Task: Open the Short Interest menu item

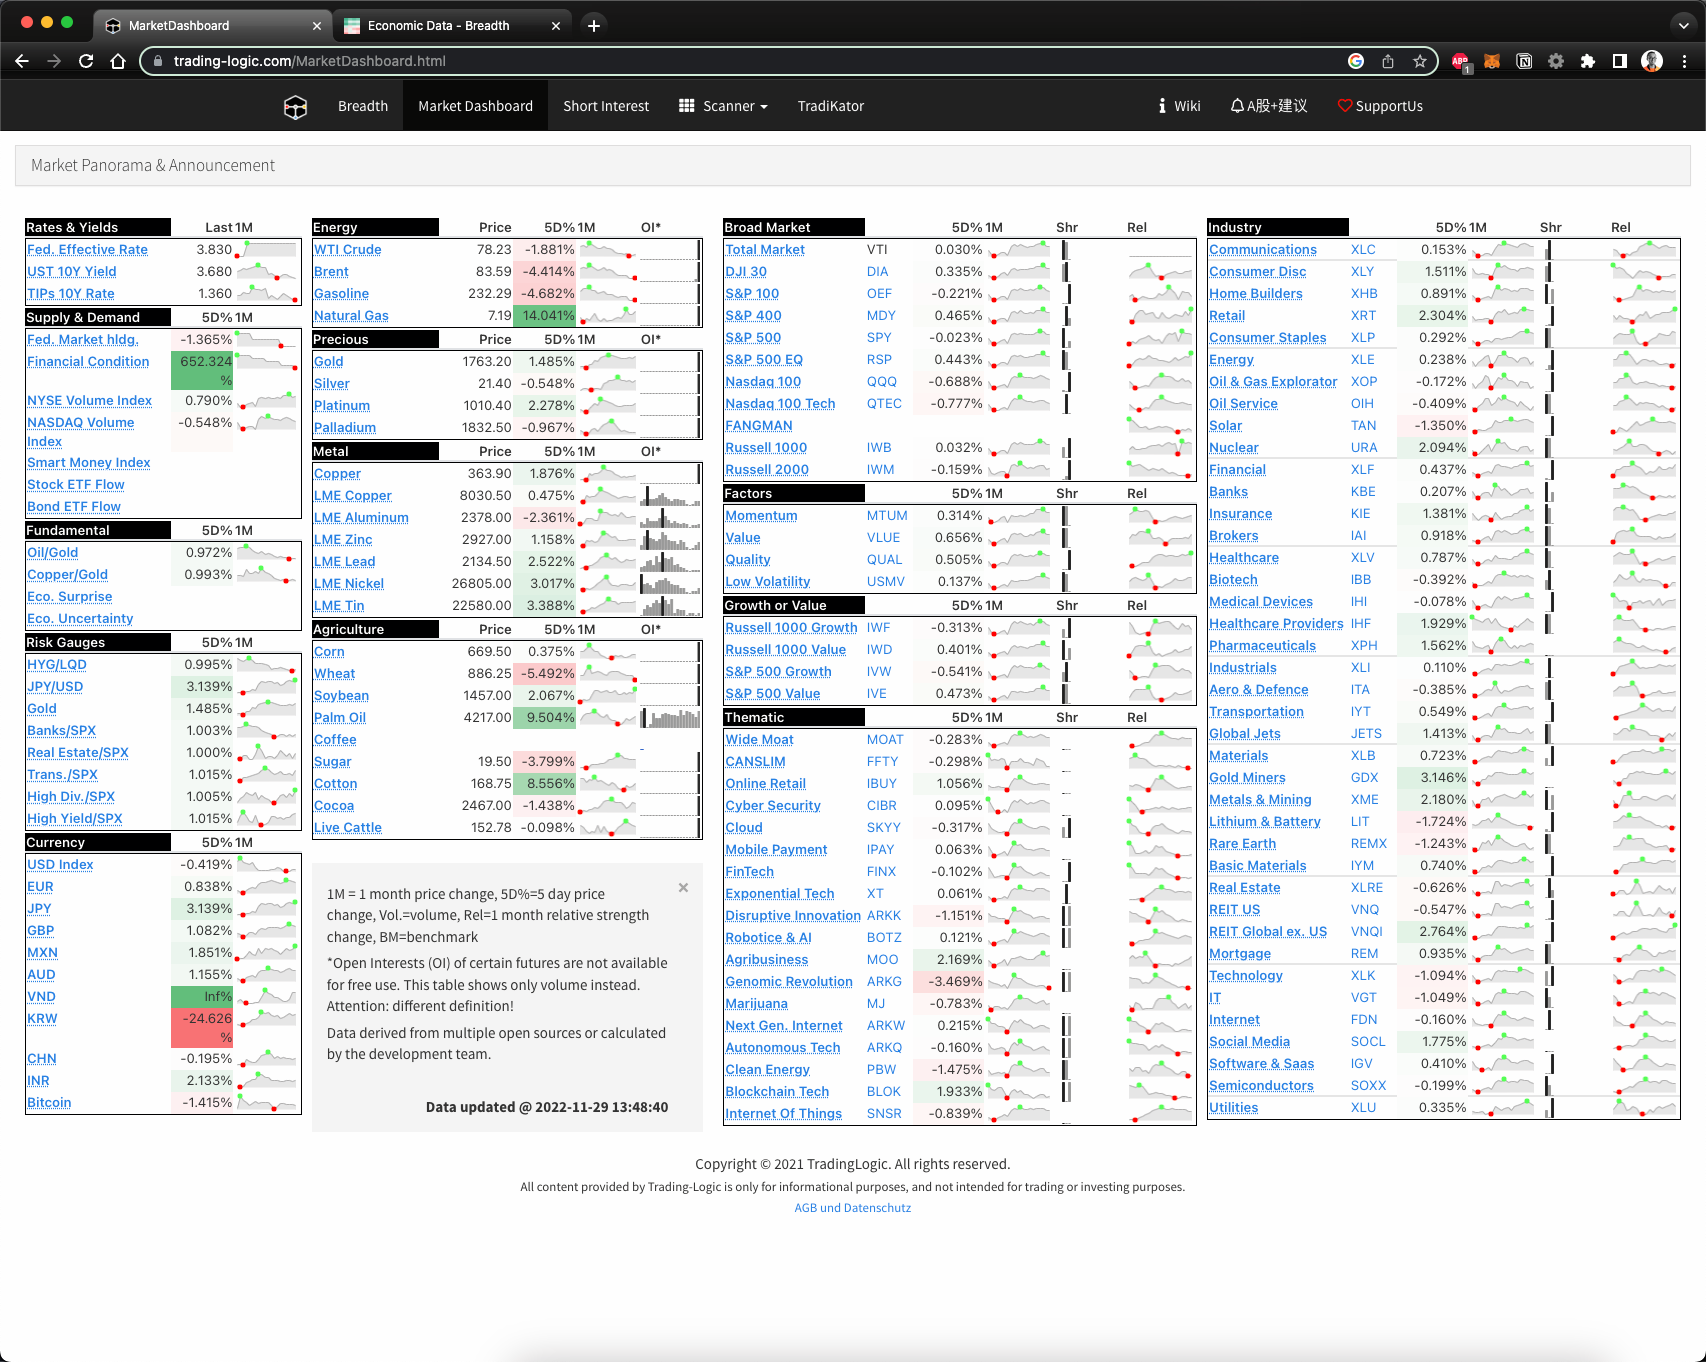Action: [x=606, y=106]
